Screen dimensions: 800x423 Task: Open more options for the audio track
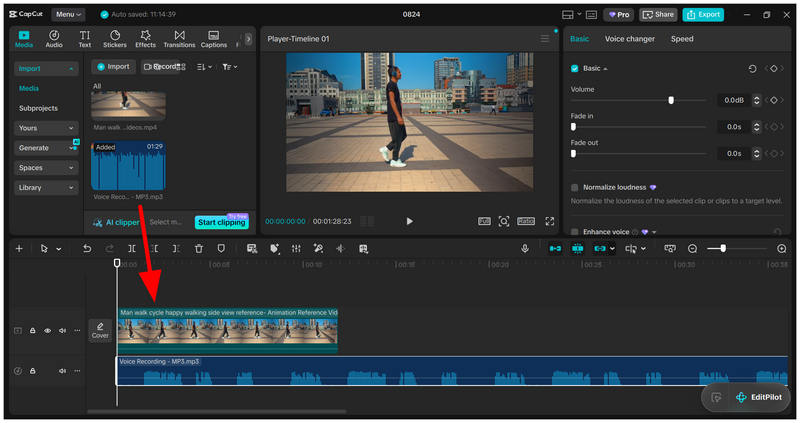pyautogui.click(x=77, y=371)
